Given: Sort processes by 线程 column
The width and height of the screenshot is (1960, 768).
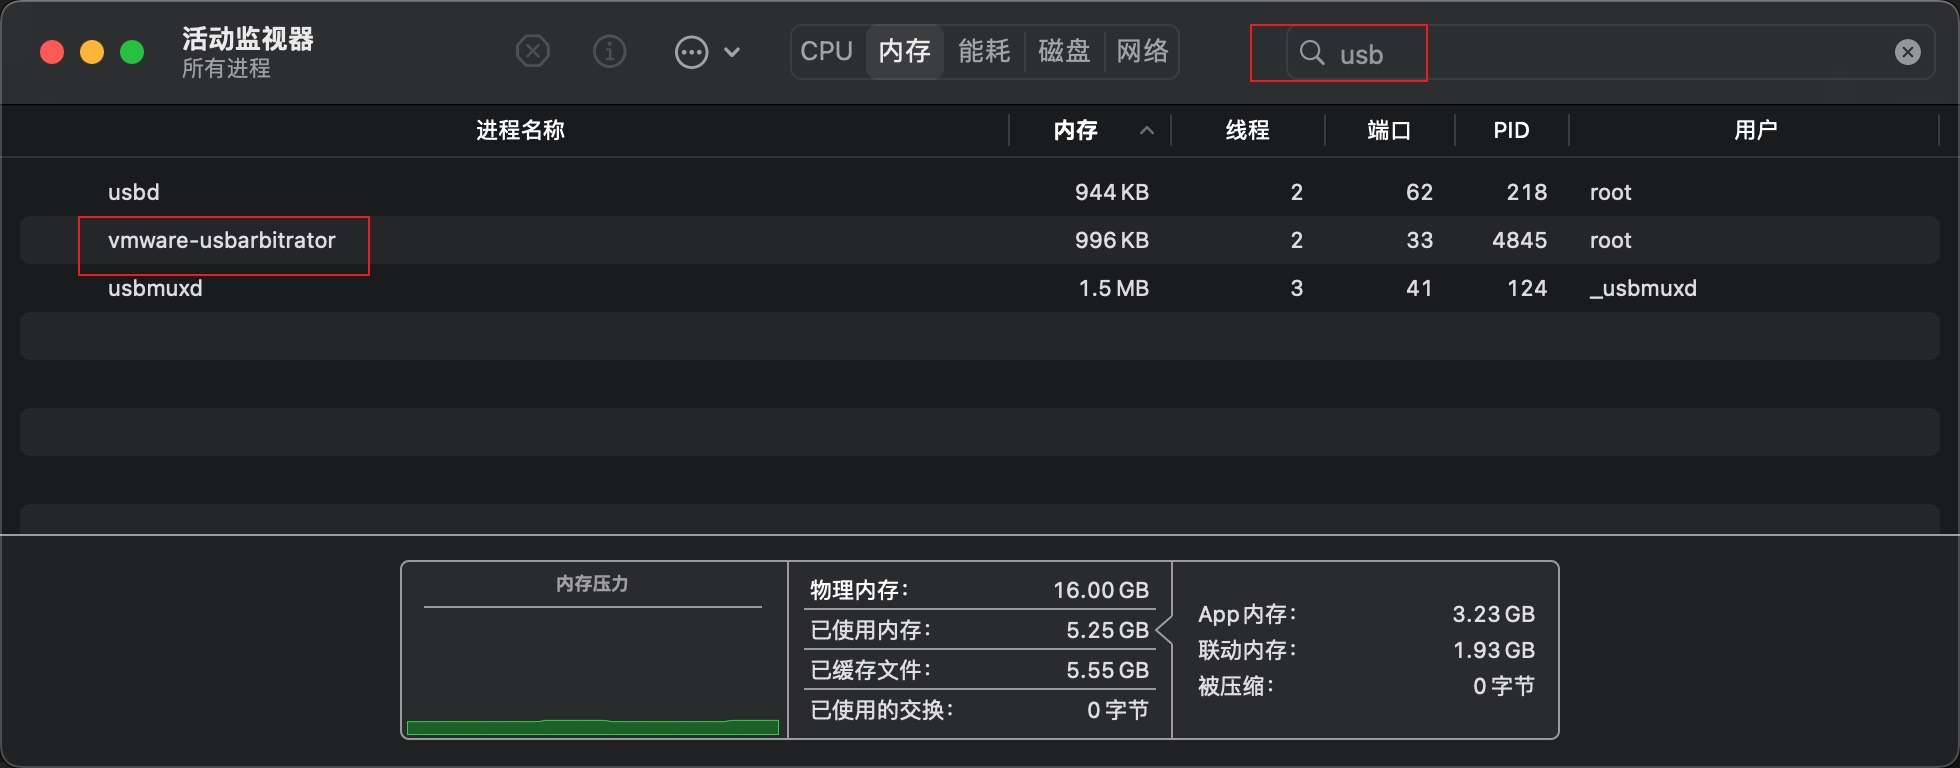Looking at the screenshot, I should 1247,131.
